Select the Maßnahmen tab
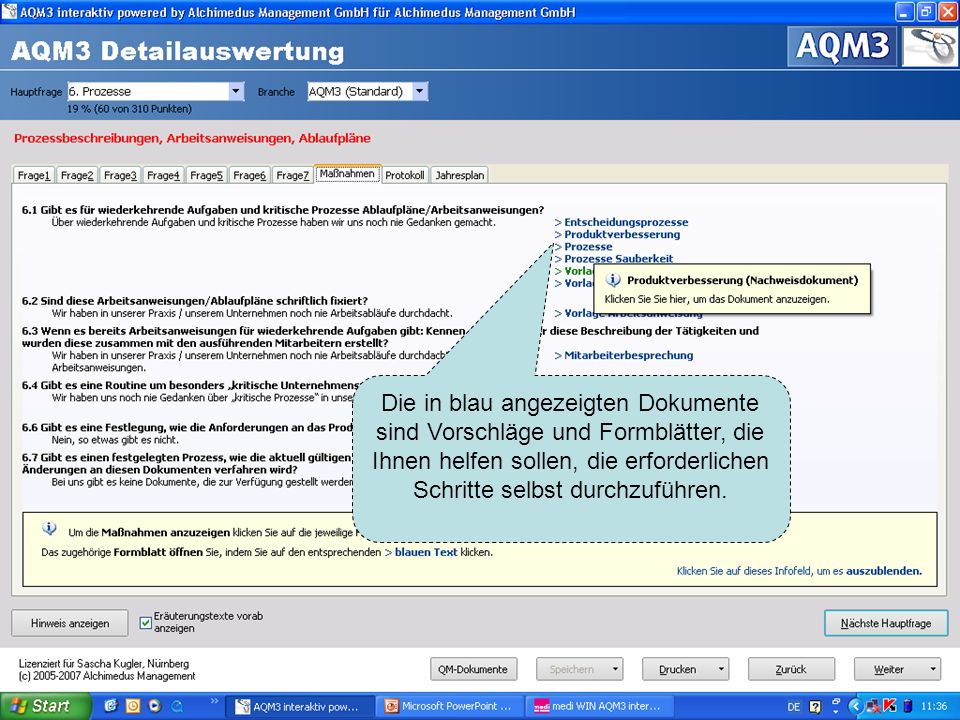 347,174
